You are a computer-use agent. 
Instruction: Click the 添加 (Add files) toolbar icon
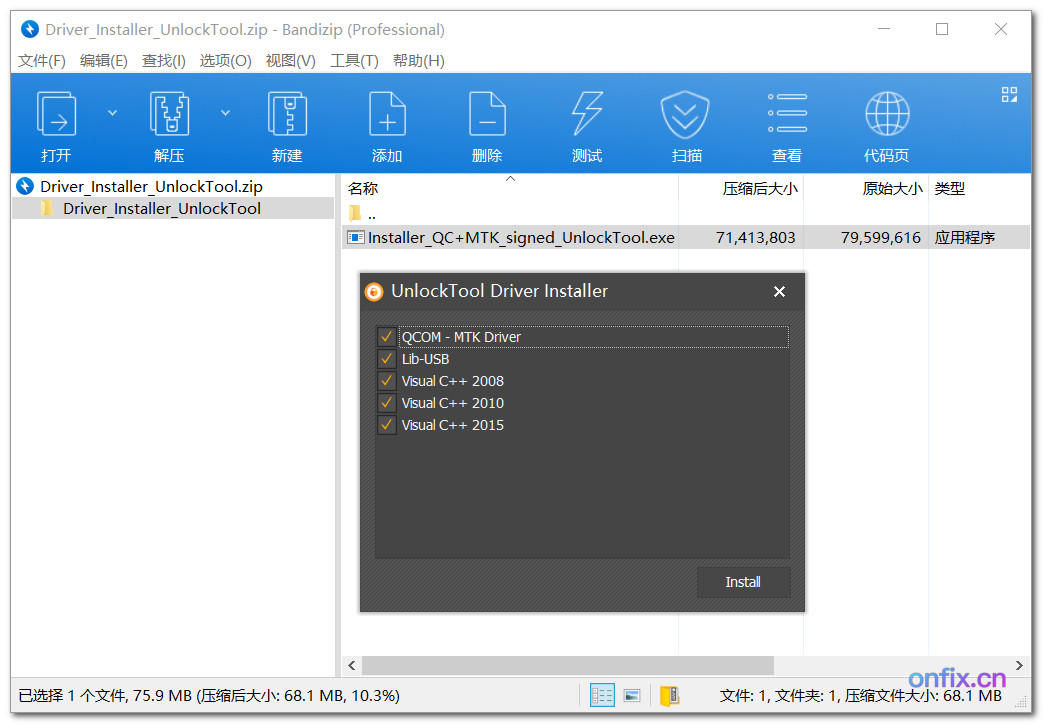point(387,122)
